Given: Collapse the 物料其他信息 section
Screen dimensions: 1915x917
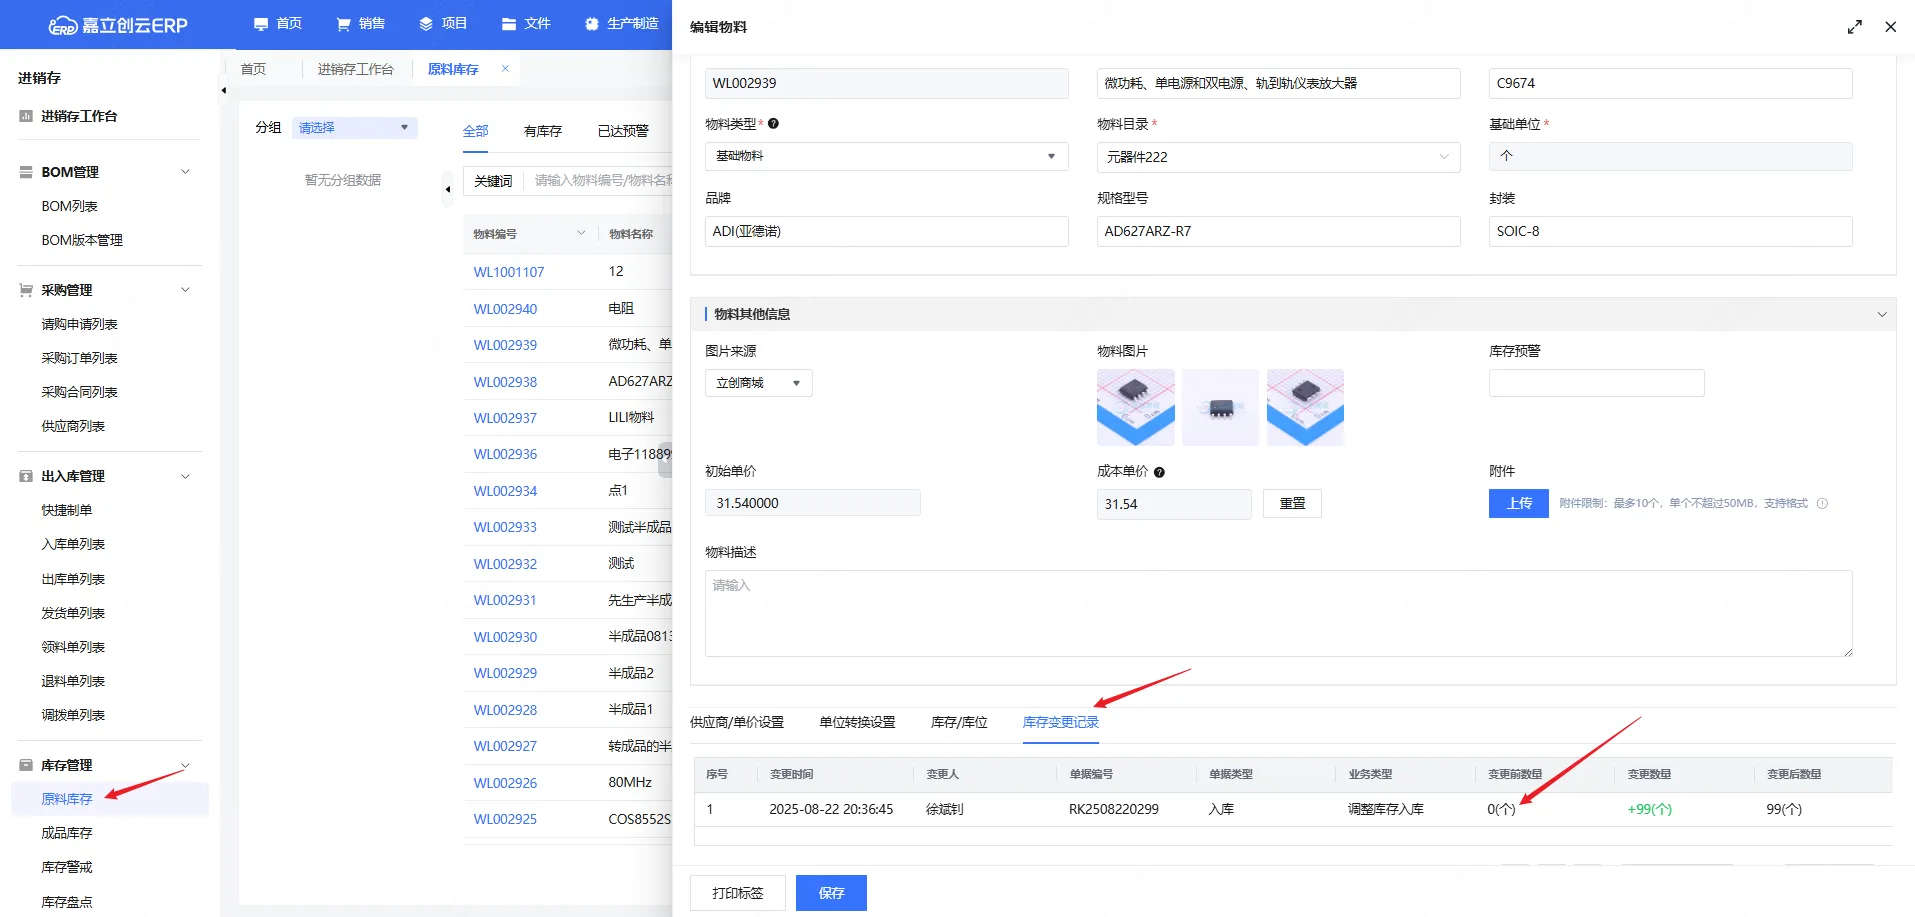Looking at the screenshot, I should point(1881,314).
